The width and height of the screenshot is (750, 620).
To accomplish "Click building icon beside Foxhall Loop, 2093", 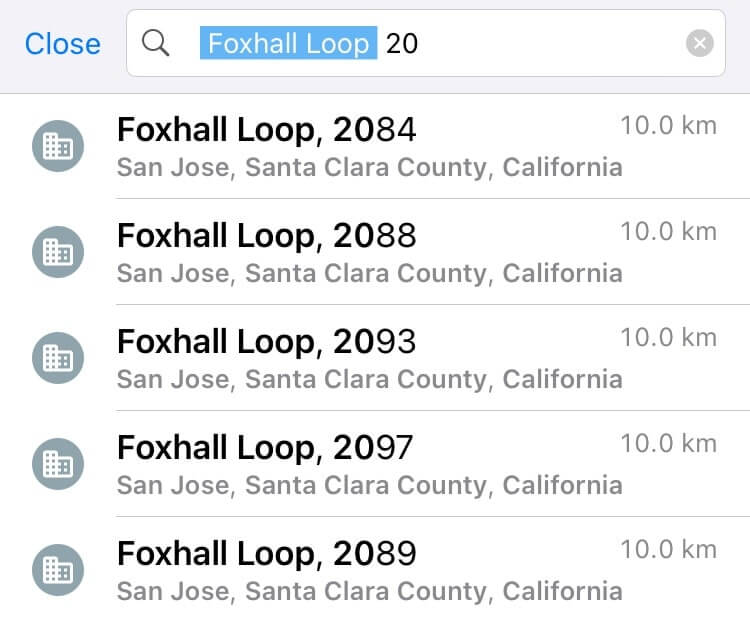I will 58,358.
